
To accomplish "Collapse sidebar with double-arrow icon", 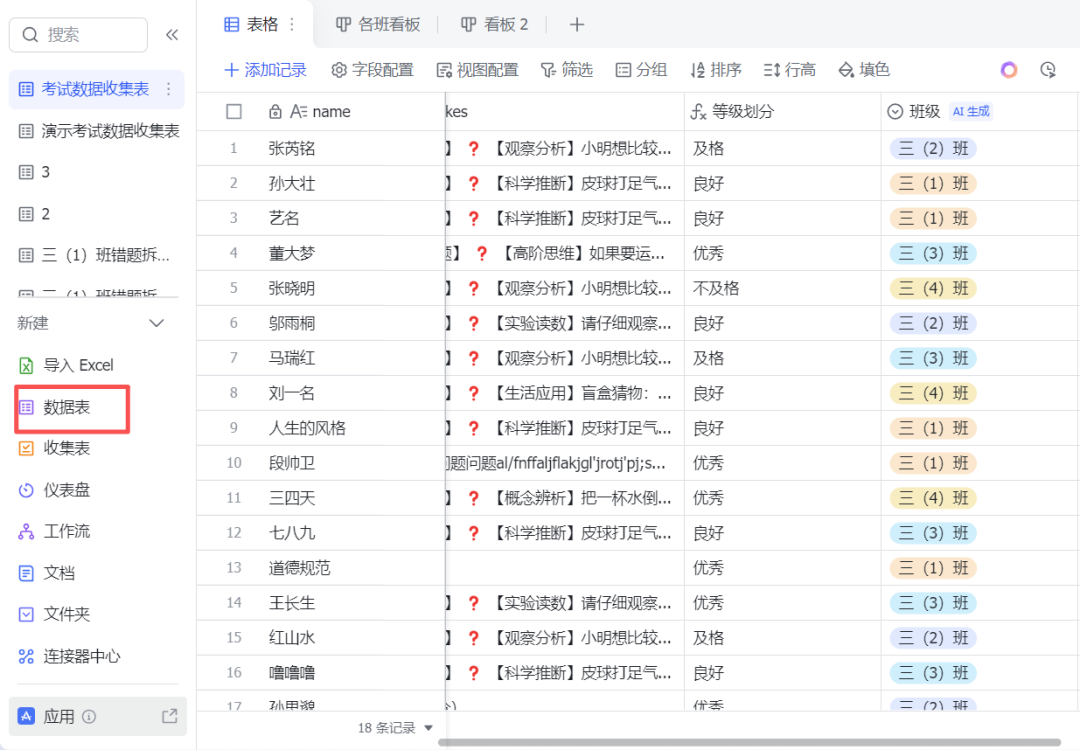I will pos(171,33).
